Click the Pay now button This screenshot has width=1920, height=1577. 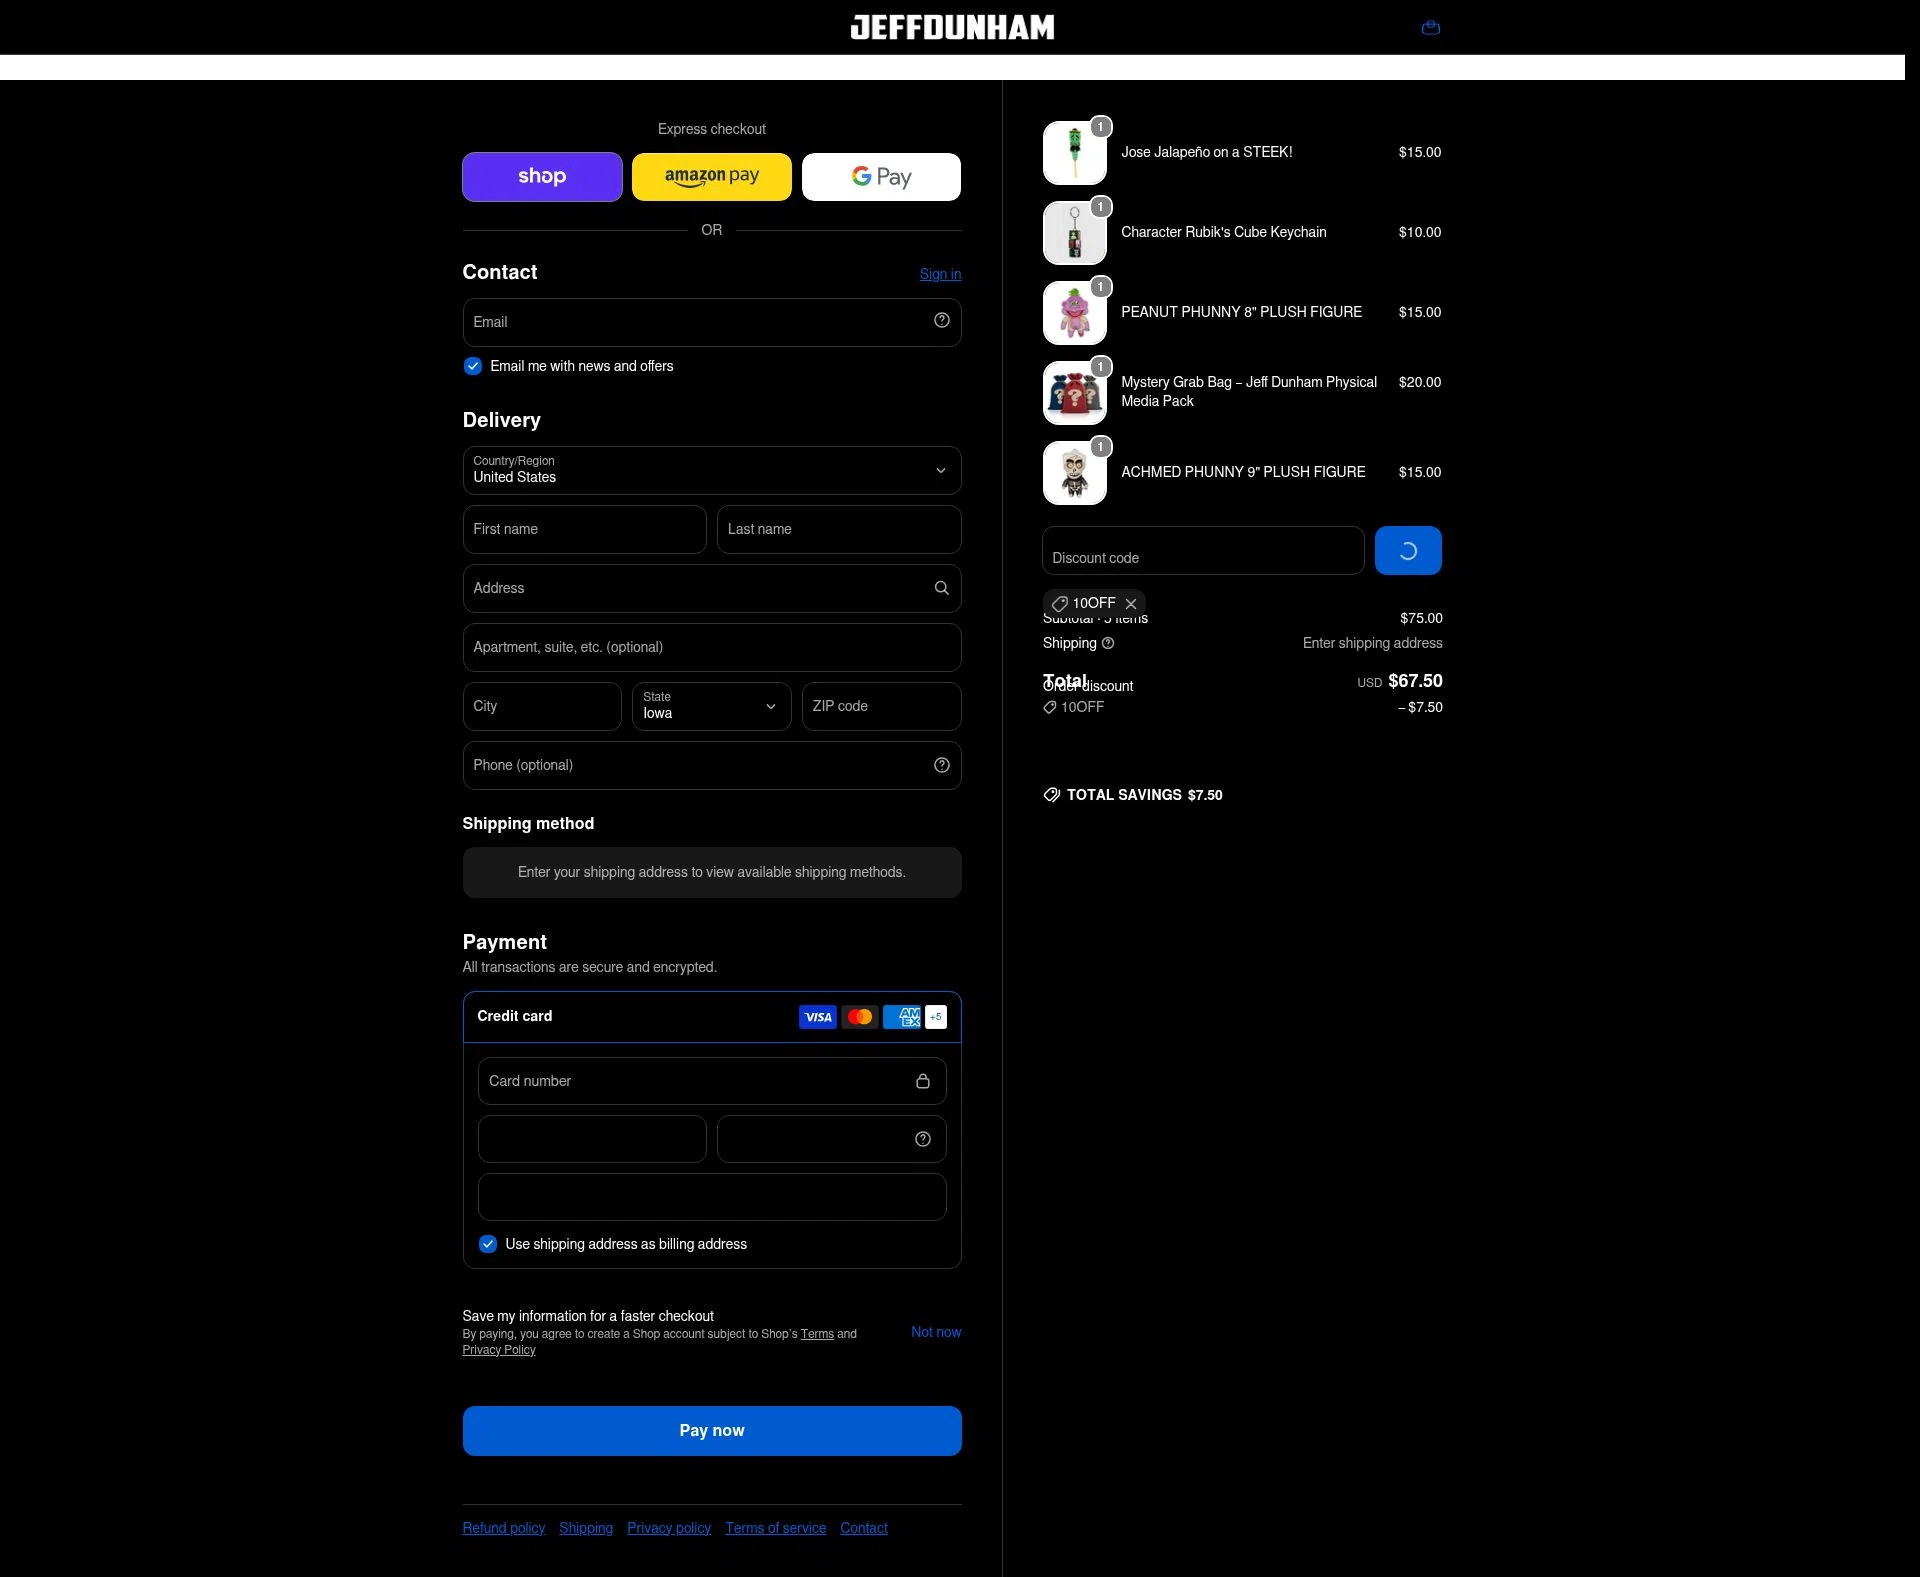[712, 1431]
